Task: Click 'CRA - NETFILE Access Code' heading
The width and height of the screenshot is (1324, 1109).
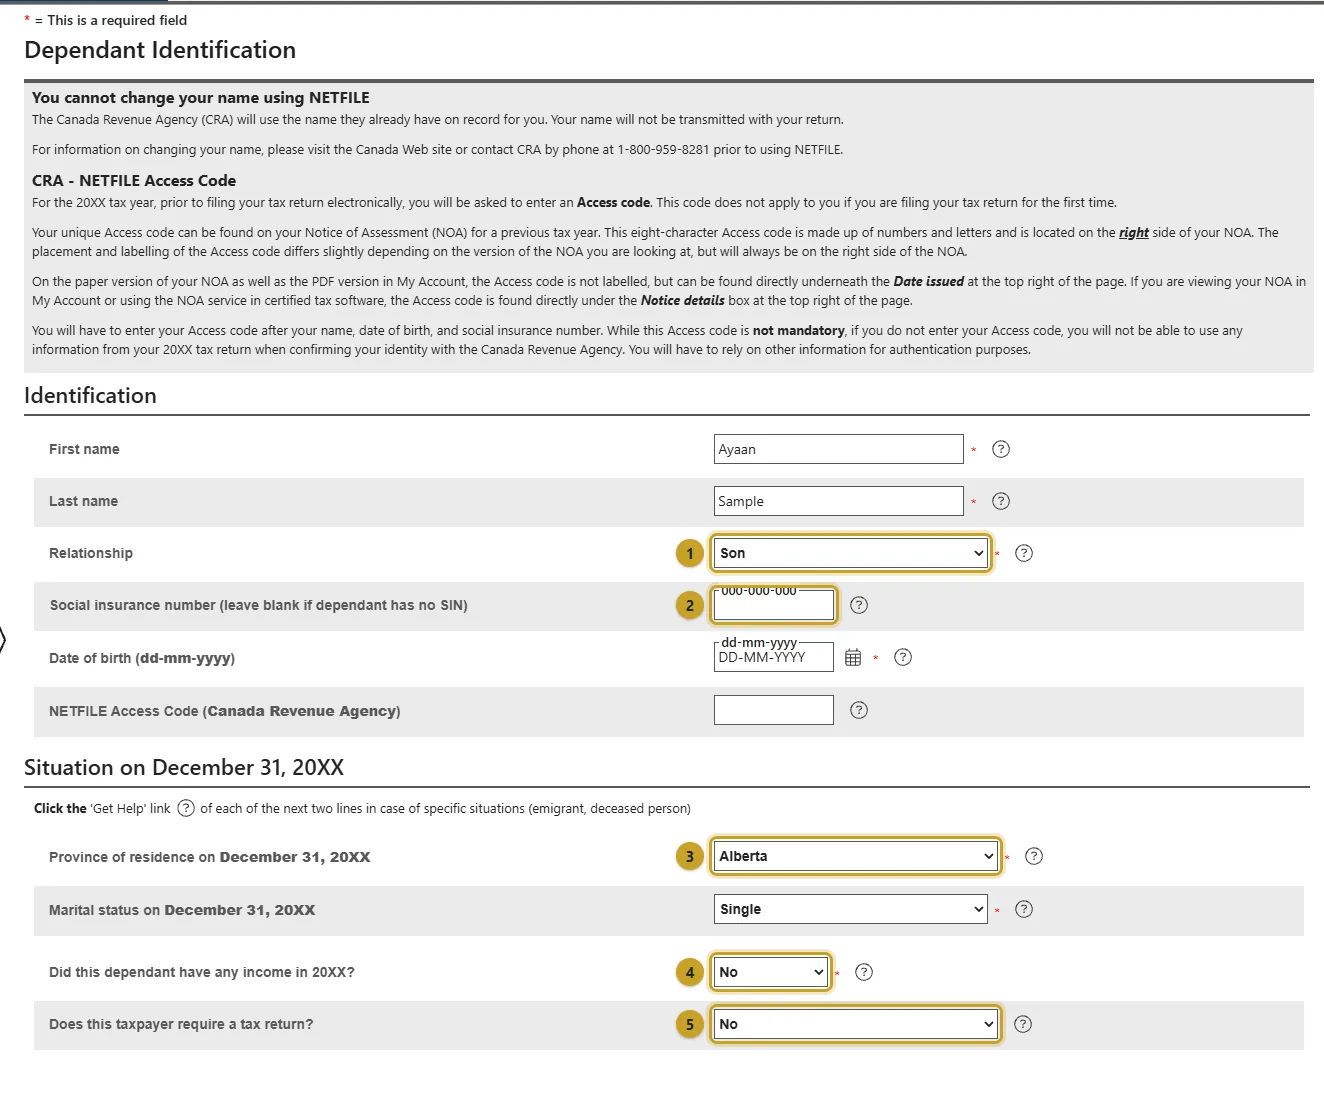Action: 134,181
